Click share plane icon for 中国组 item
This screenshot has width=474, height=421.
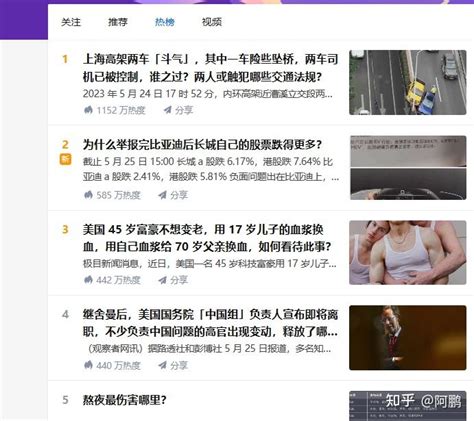[163, 365]
